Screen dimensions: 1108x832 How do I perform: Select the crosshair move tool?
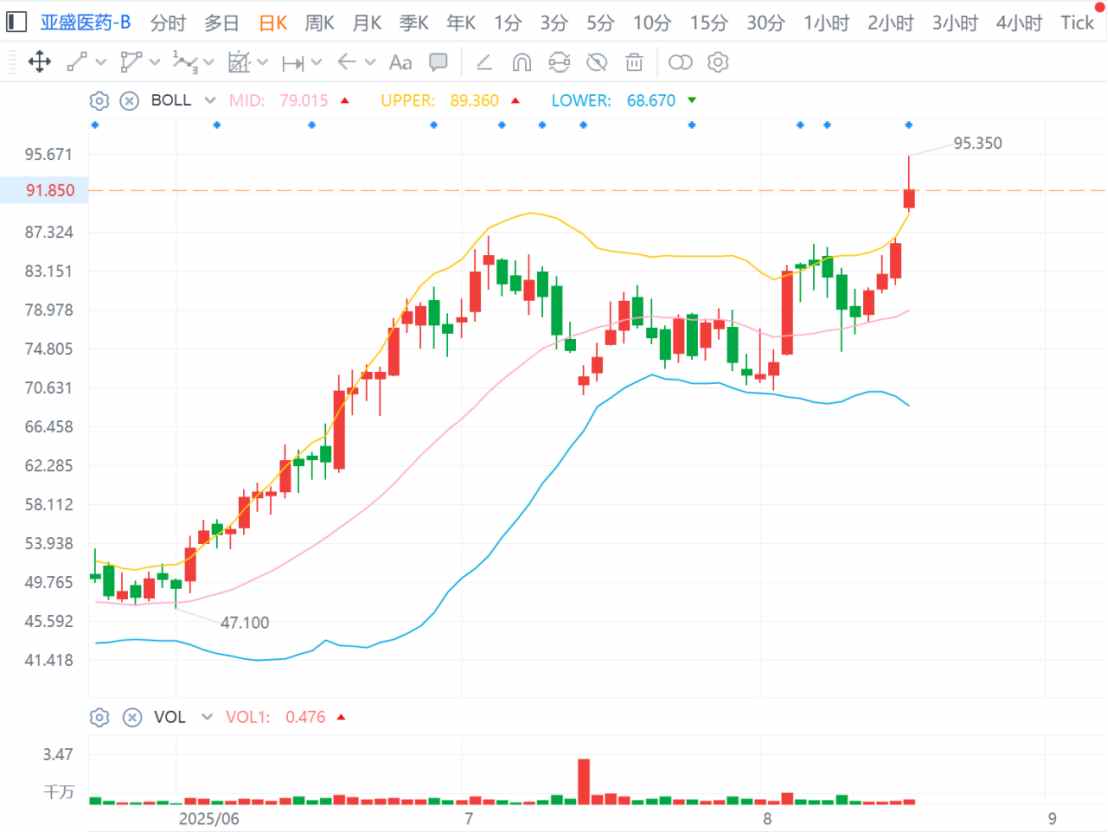40,63
